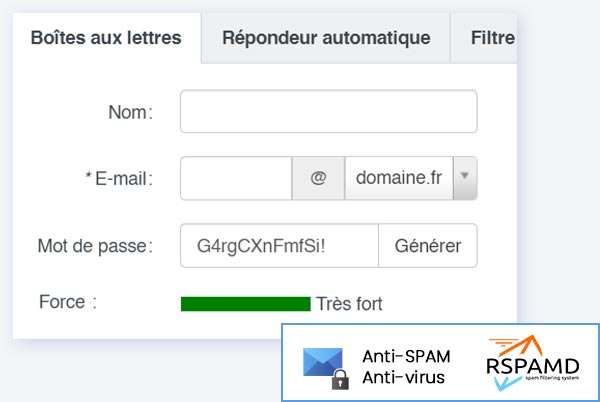The width and height of the screenshot is (600, 402).
Task: Select the partially visible Filtre tab
Action: [492, 39]
